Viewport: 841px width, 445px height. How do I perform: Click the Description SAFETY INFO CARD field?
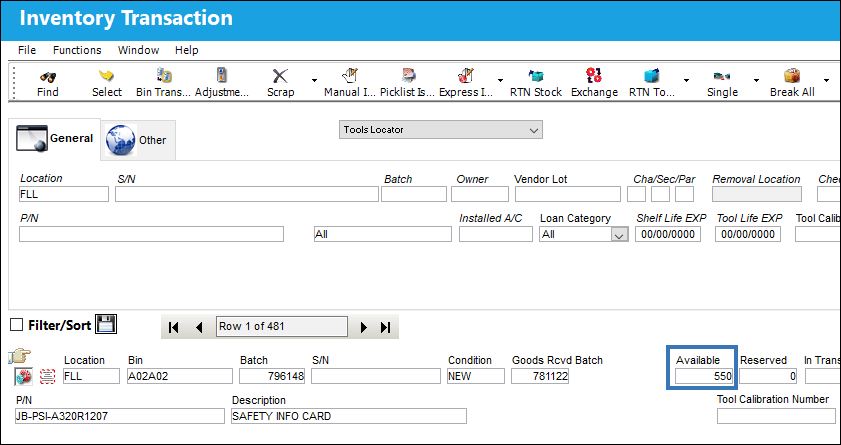pyautogui.click(x=349, y=416)
